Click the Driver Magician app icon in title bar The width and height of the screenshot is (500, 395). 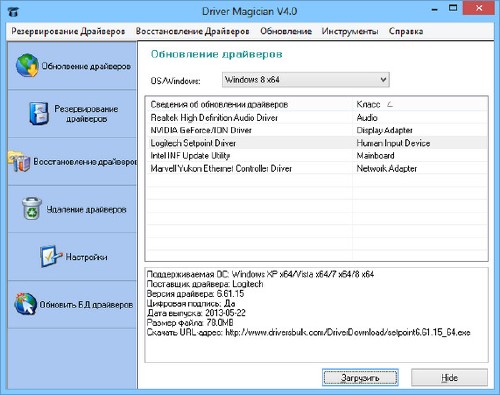13,12
